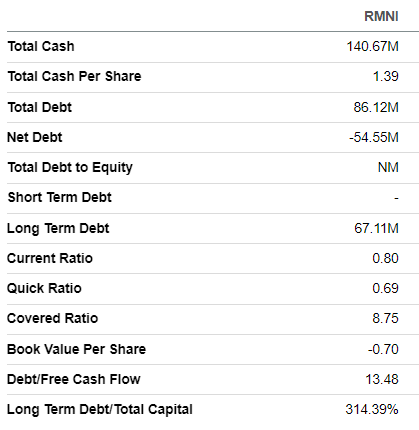Select the Long Term Debt label
The height and width of the screenshot is (430, 419).
coord(58,229)
